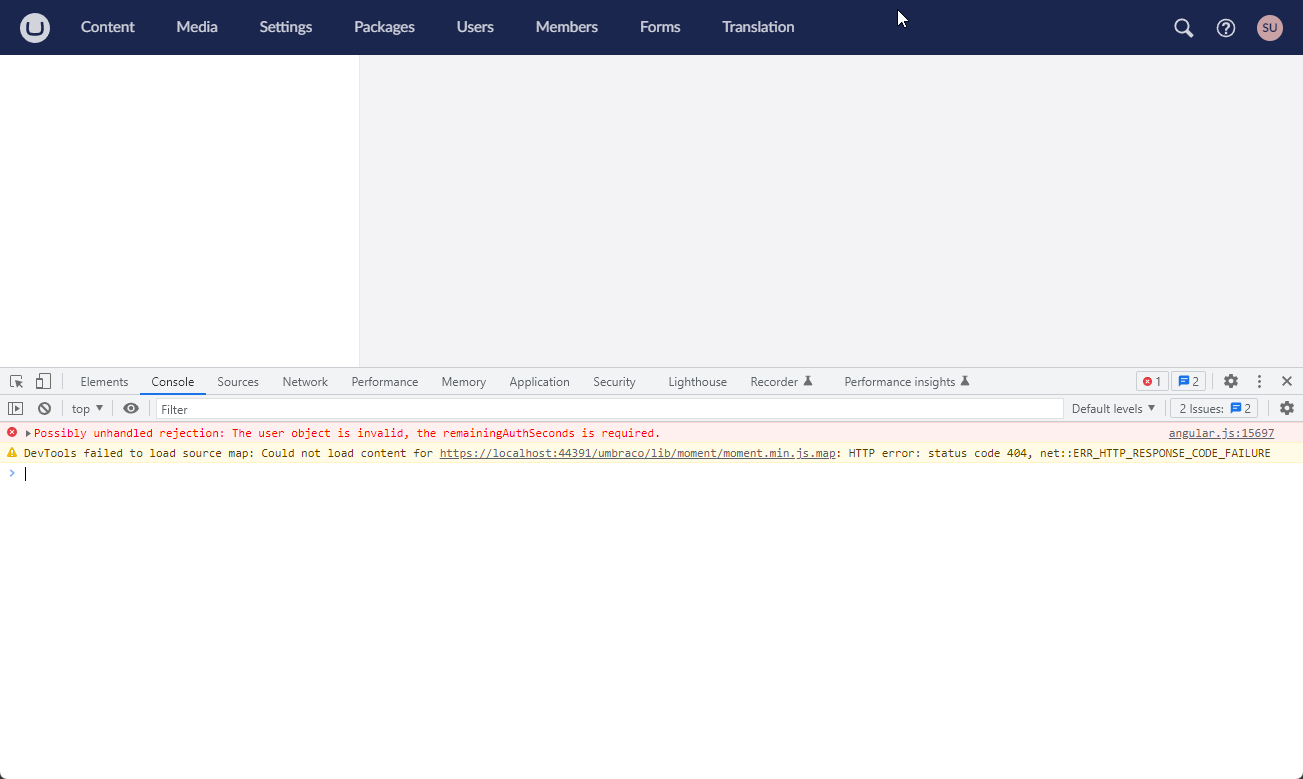Create live expression with eye icon

pos(131,409)
